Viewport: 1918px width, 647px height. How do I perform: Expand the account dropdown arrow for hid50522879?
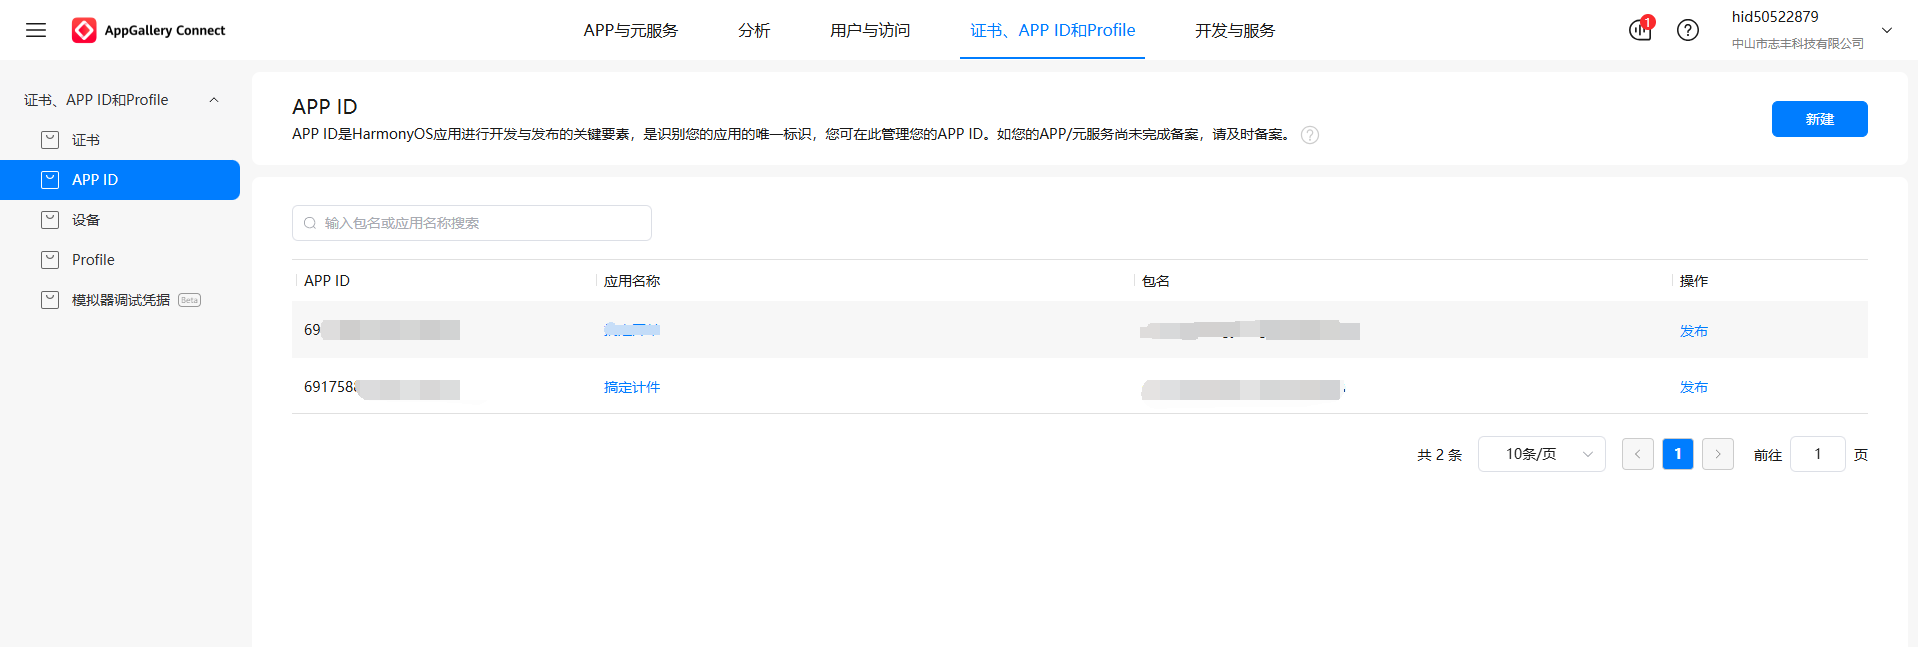tap(1887, 30)
